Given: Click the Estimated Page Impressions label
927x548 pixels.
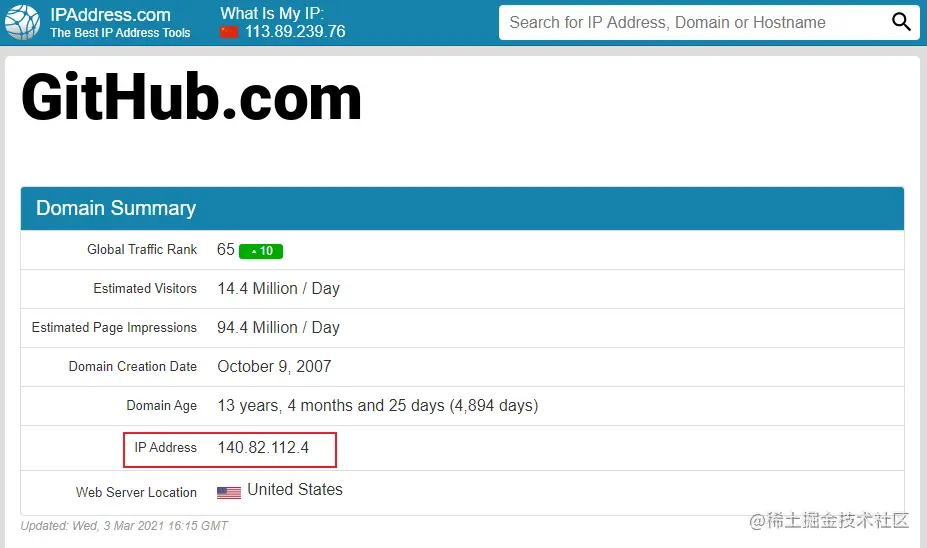Looking at the screenshot, I should (114, 327).
